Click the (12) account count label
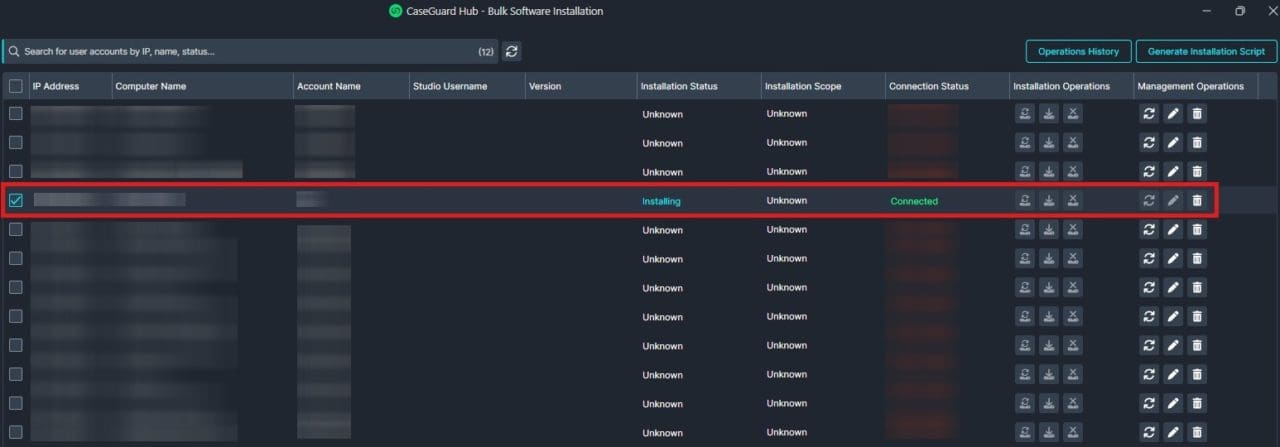 [486, 51]
